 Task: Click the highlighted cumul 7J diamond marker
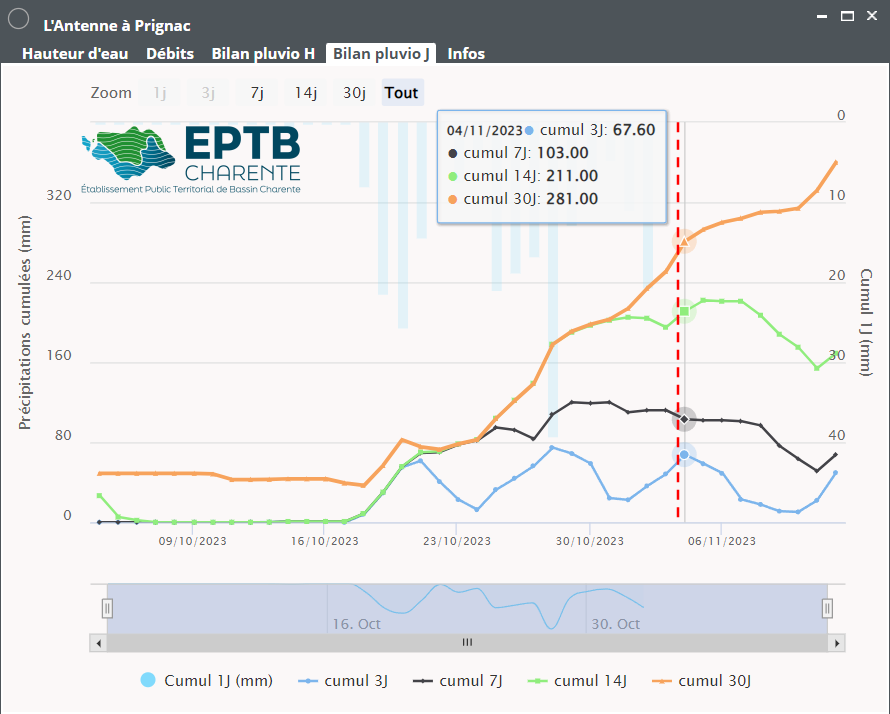[685, 419]
